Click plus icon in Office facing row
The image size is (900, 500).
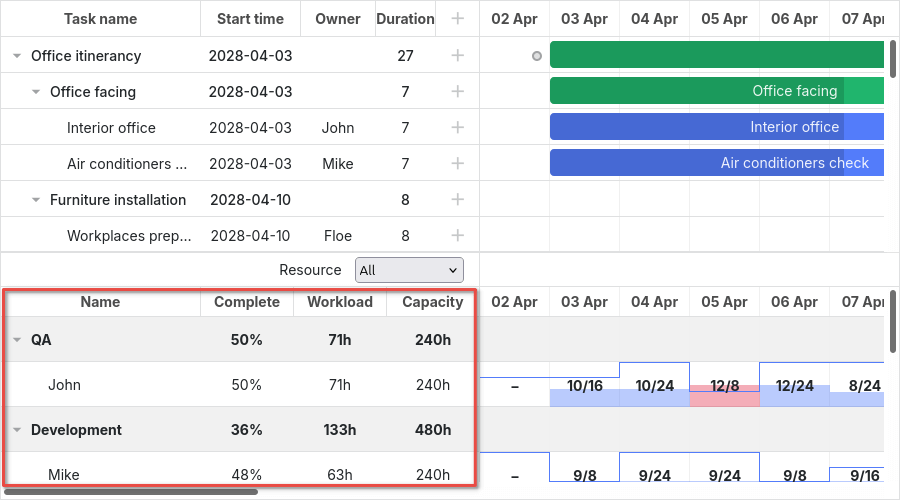[x=457, y=92]
